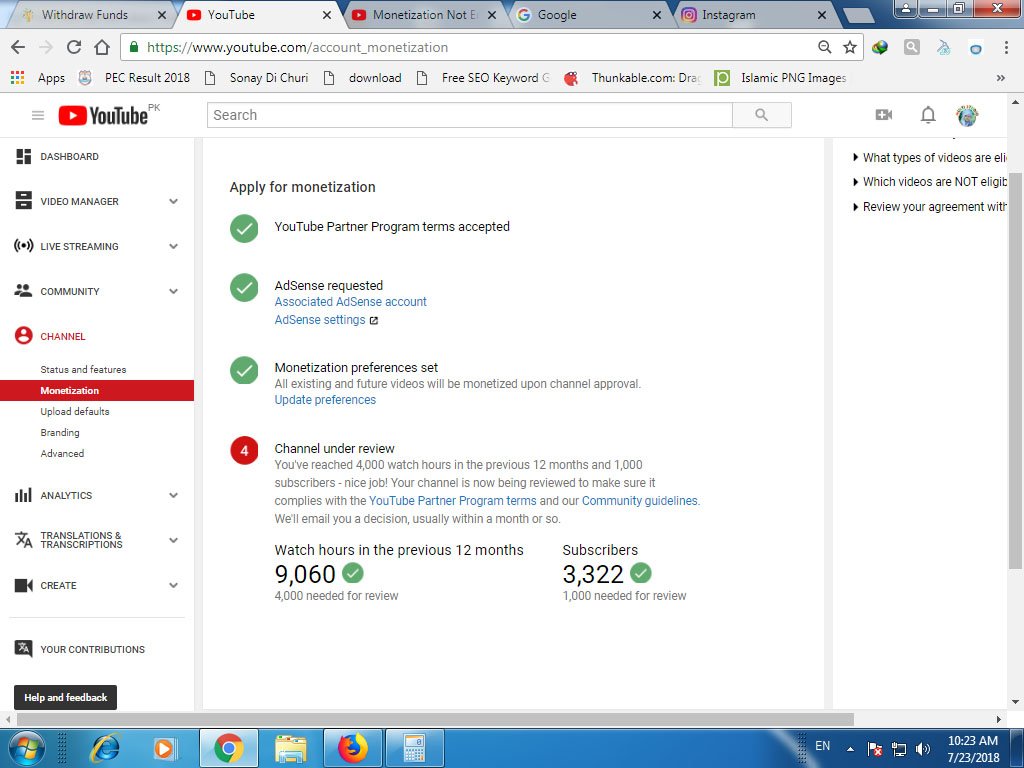Expand the Analytics section
The image size is (1024, 768).
coord(173,495)
